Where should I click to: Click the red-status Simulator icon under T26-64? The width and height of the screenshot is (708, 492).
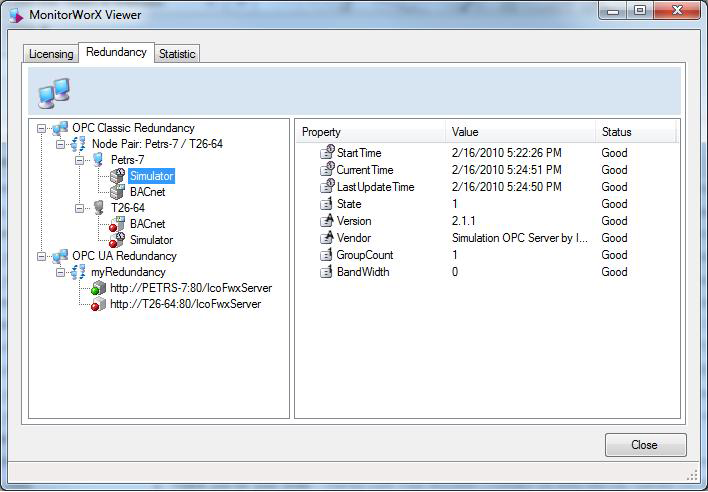pos(117,240)
